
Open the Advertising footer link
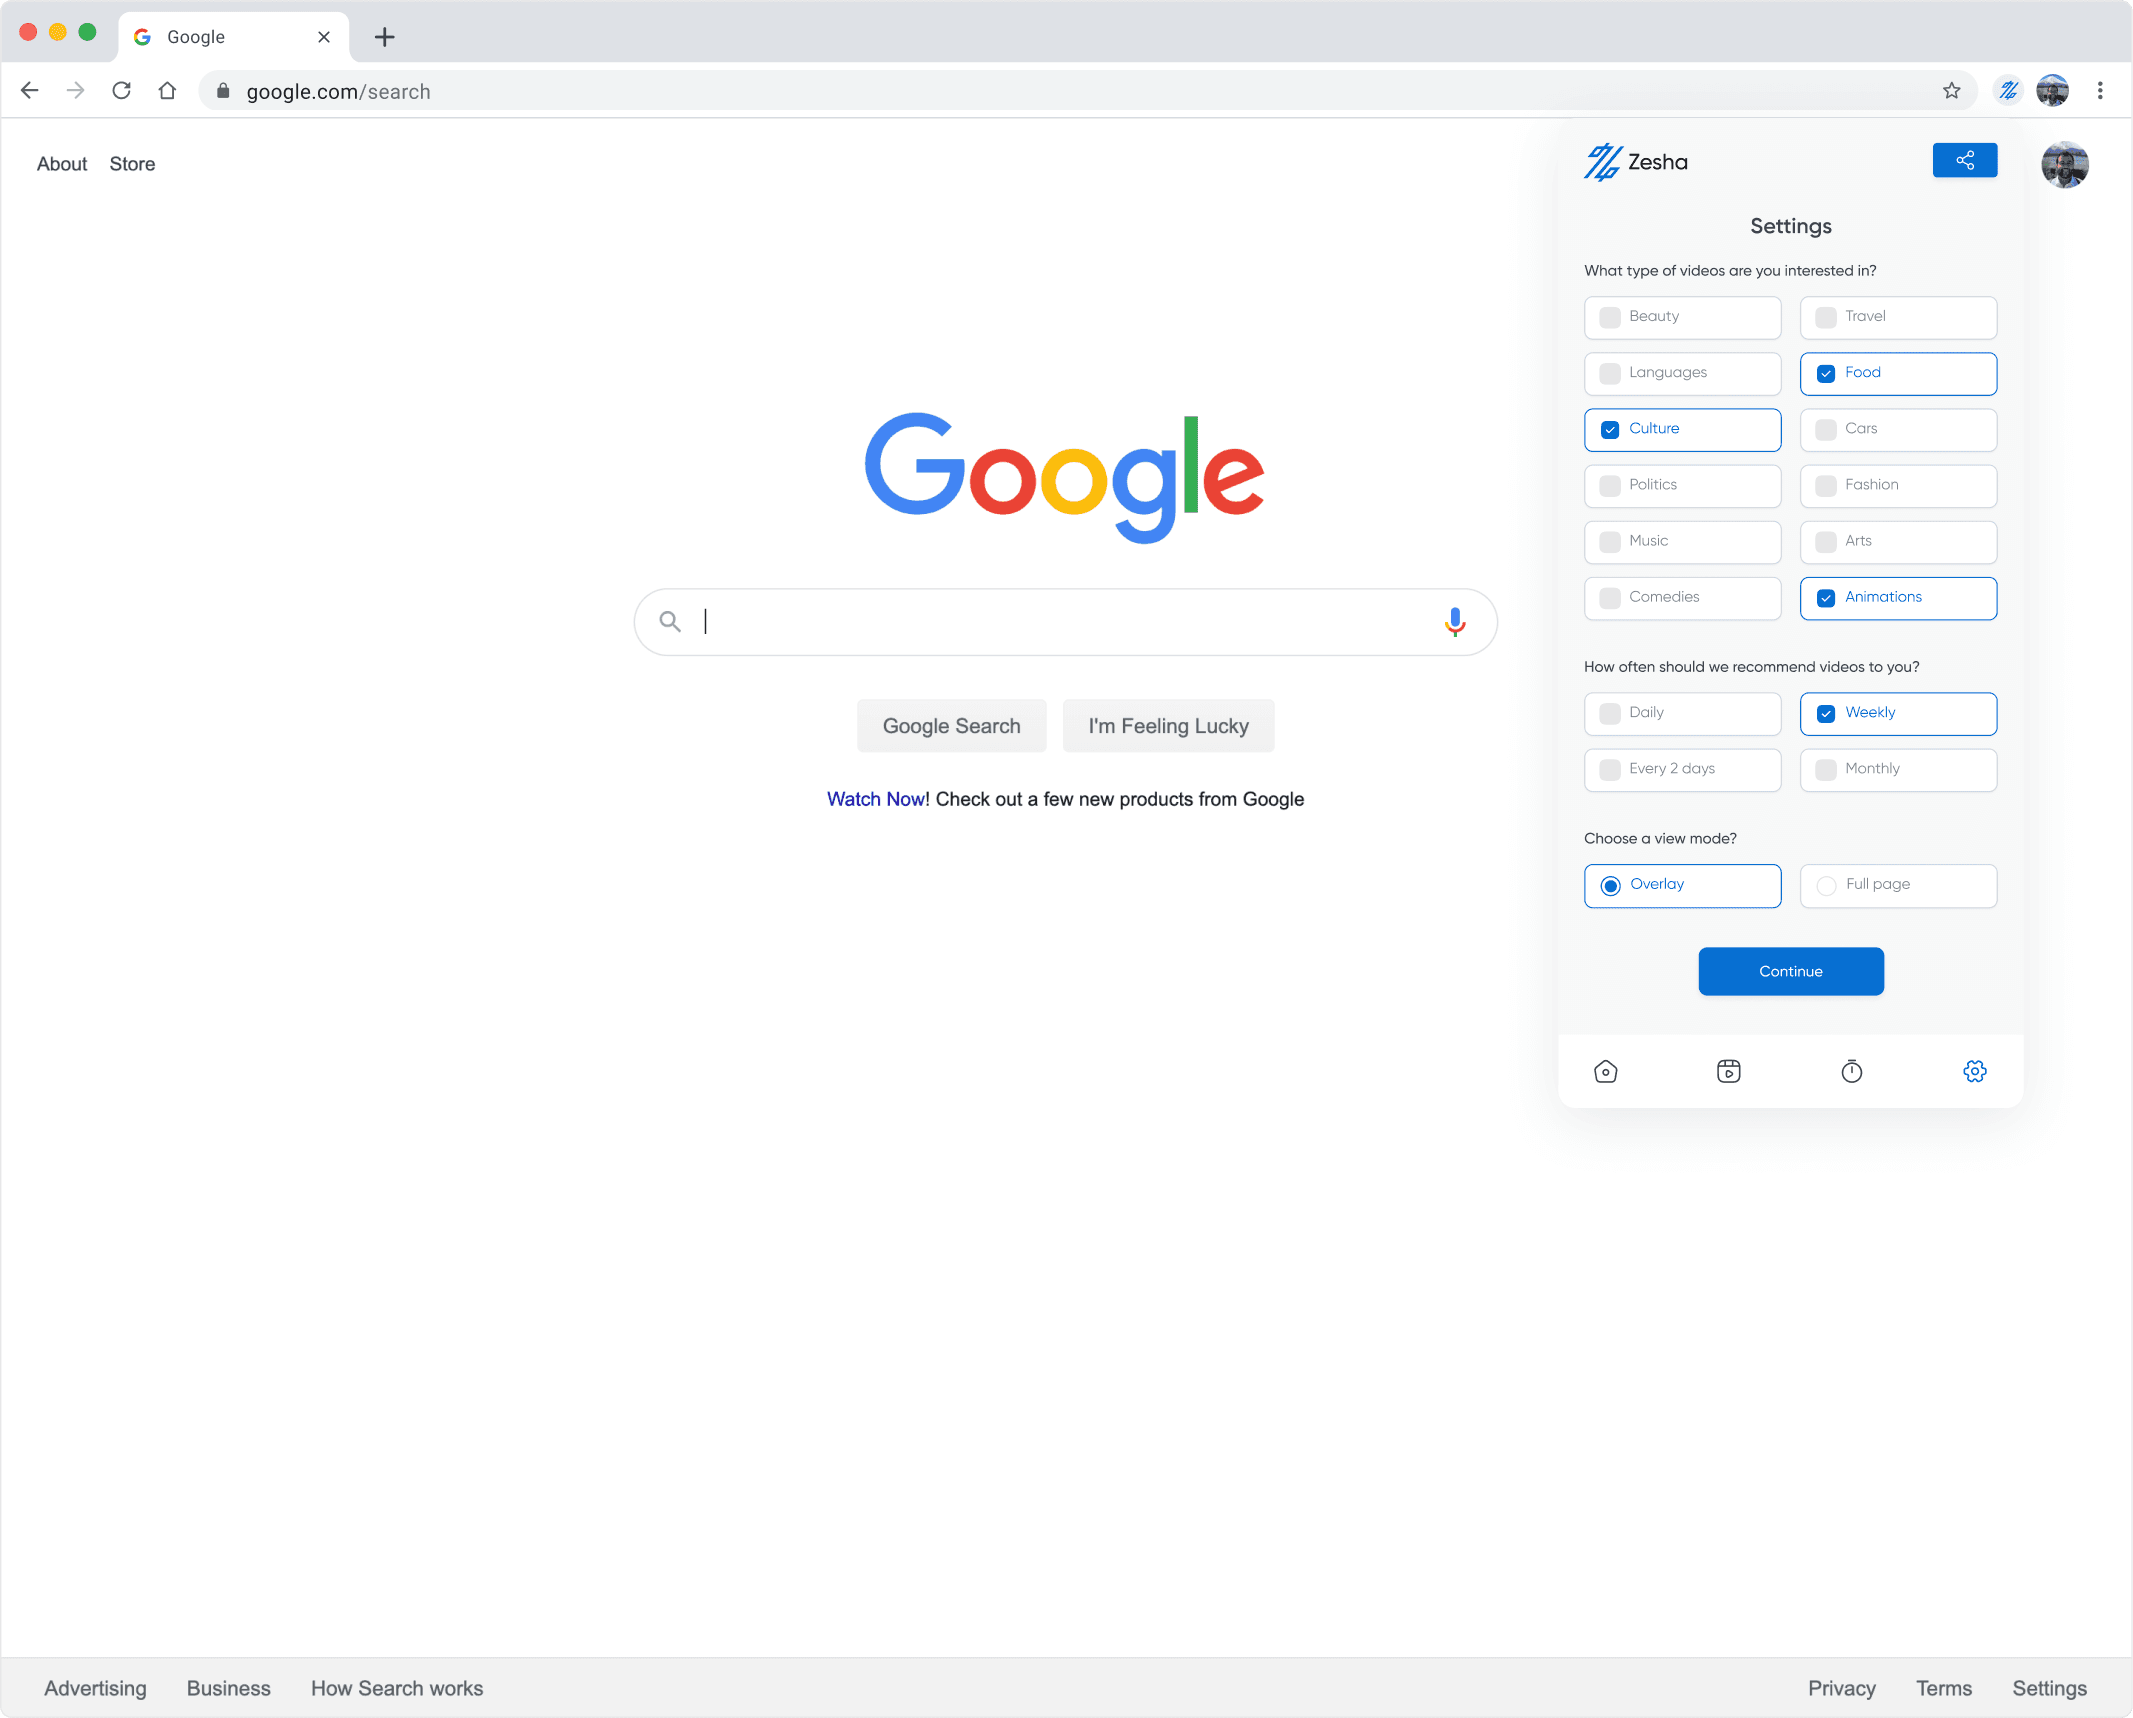[95, 1688]
